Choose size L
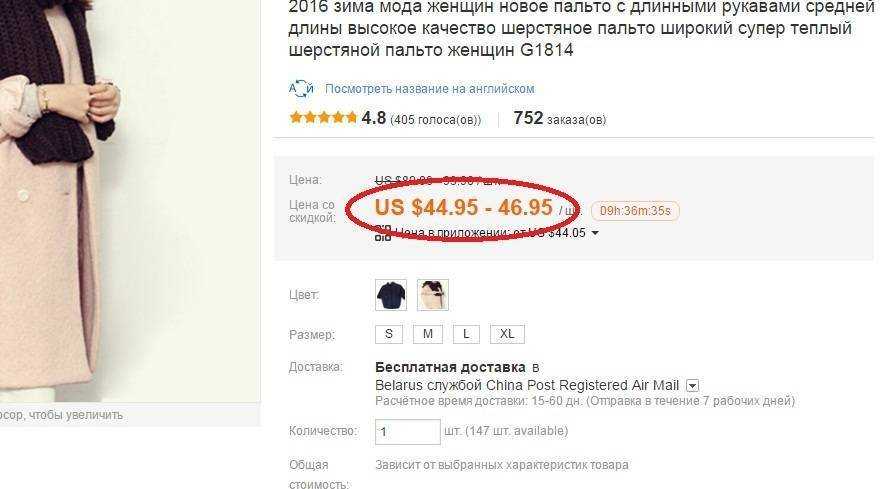This screenshot has width=891, height=489. pos(467,334)
